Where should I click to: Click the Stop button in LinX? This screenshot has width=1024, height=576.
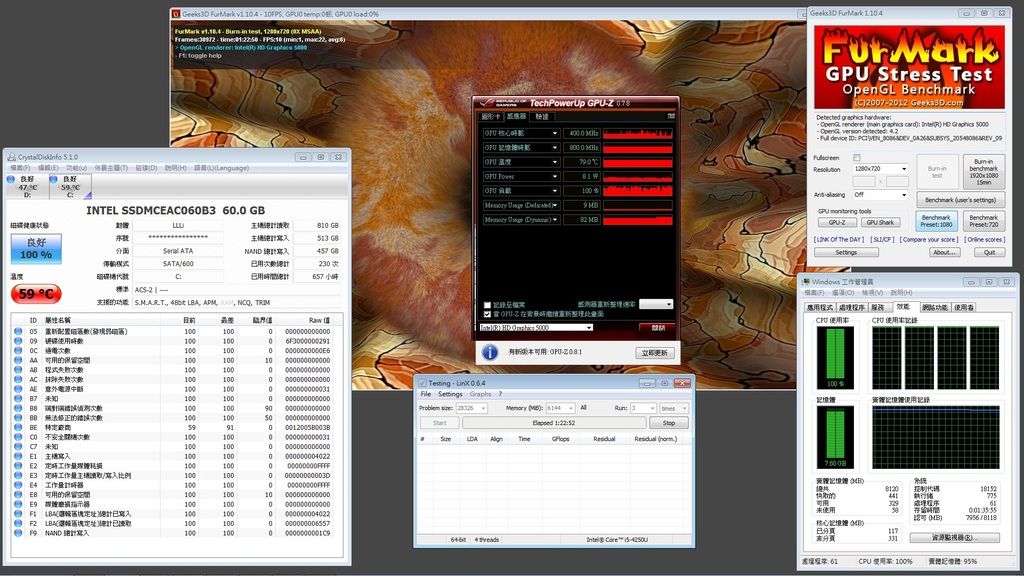coord(669,423)
